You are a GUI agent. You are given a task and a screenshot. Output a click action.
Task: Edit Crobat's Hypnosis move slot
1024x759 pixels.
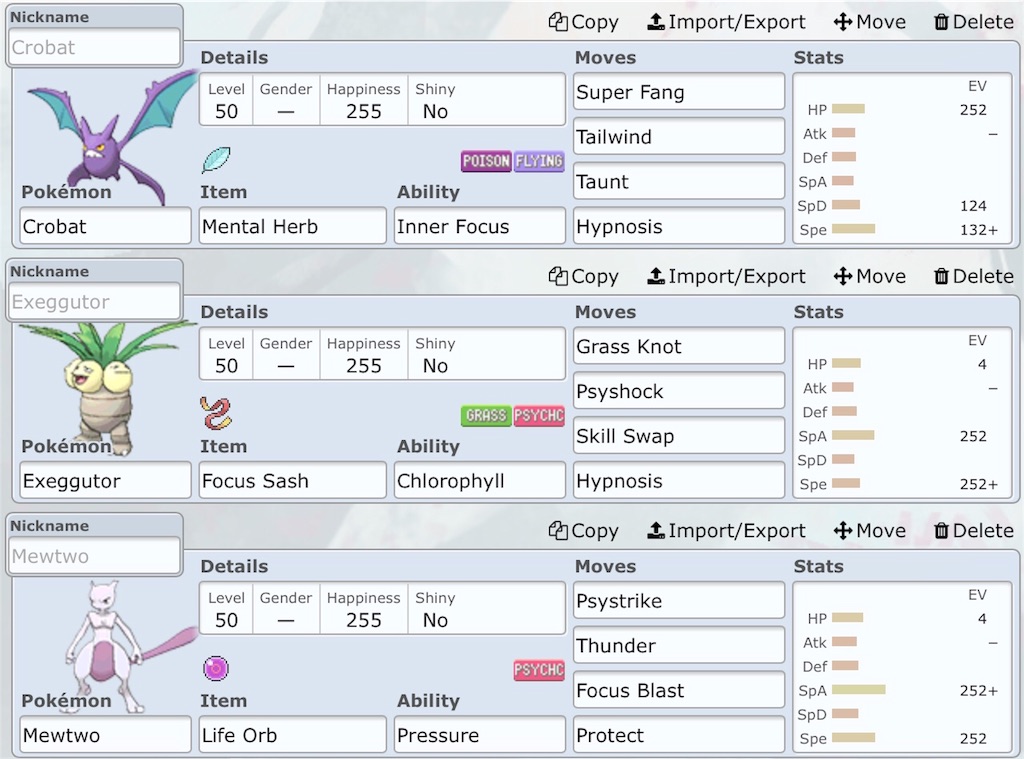(679, 226)
